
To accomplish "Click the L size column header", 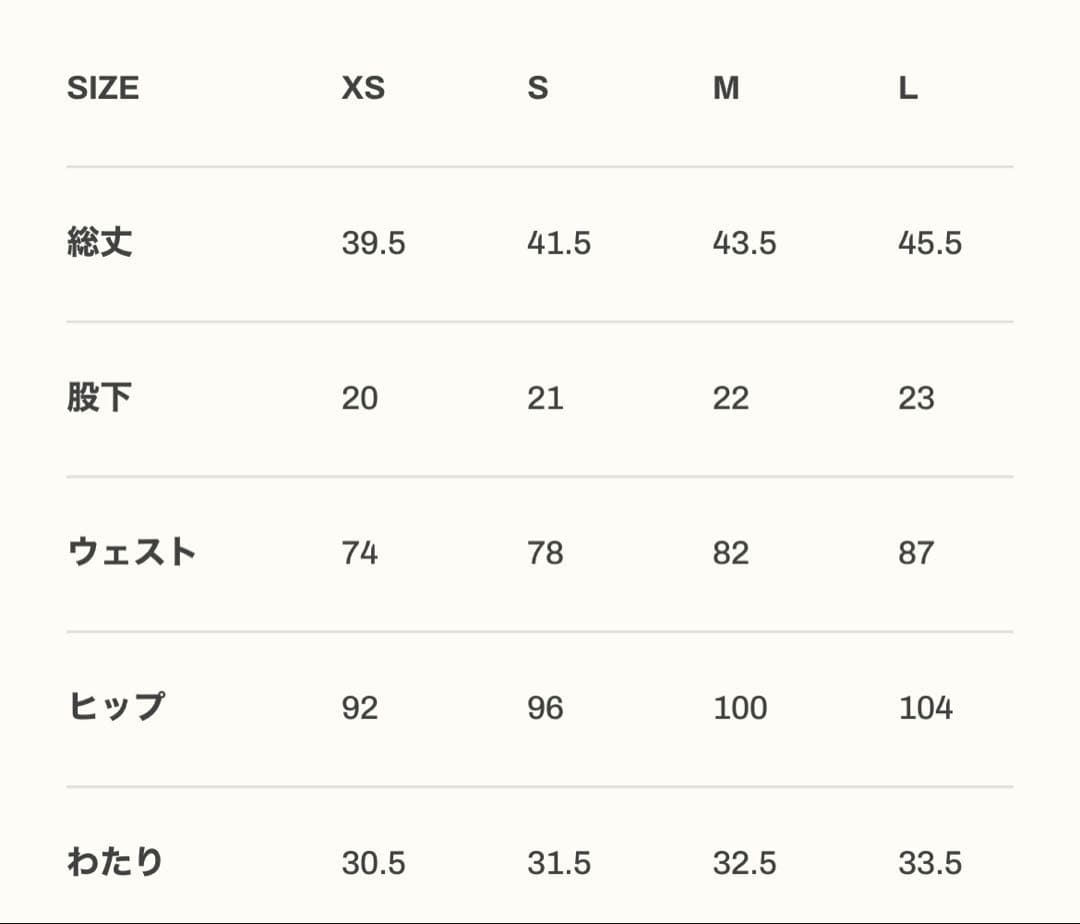I will pos(907,89).
